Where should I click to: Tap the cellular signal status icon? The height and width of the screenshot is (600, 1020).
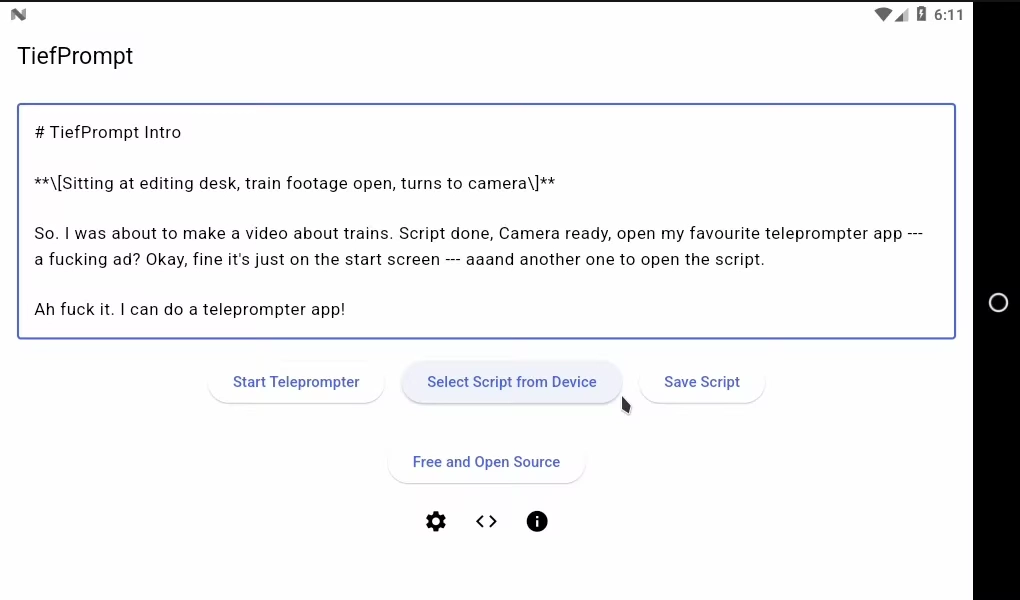[x=901, y=14]
